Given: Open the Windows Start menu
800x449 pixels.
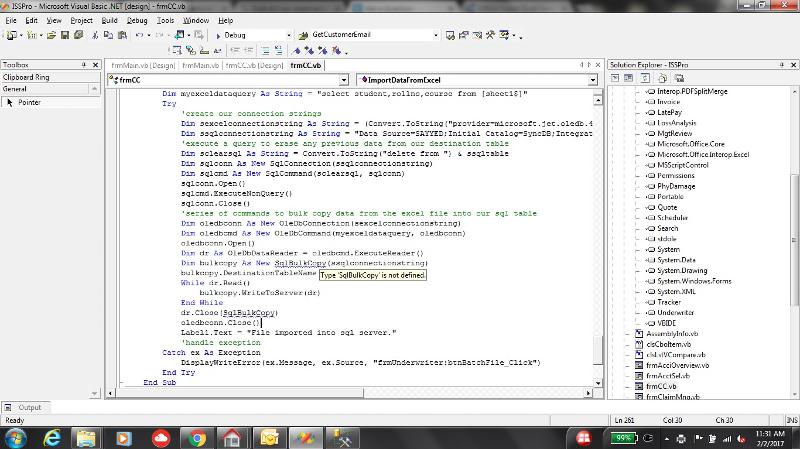Looking at the screenshot, I should coord(15,438).
